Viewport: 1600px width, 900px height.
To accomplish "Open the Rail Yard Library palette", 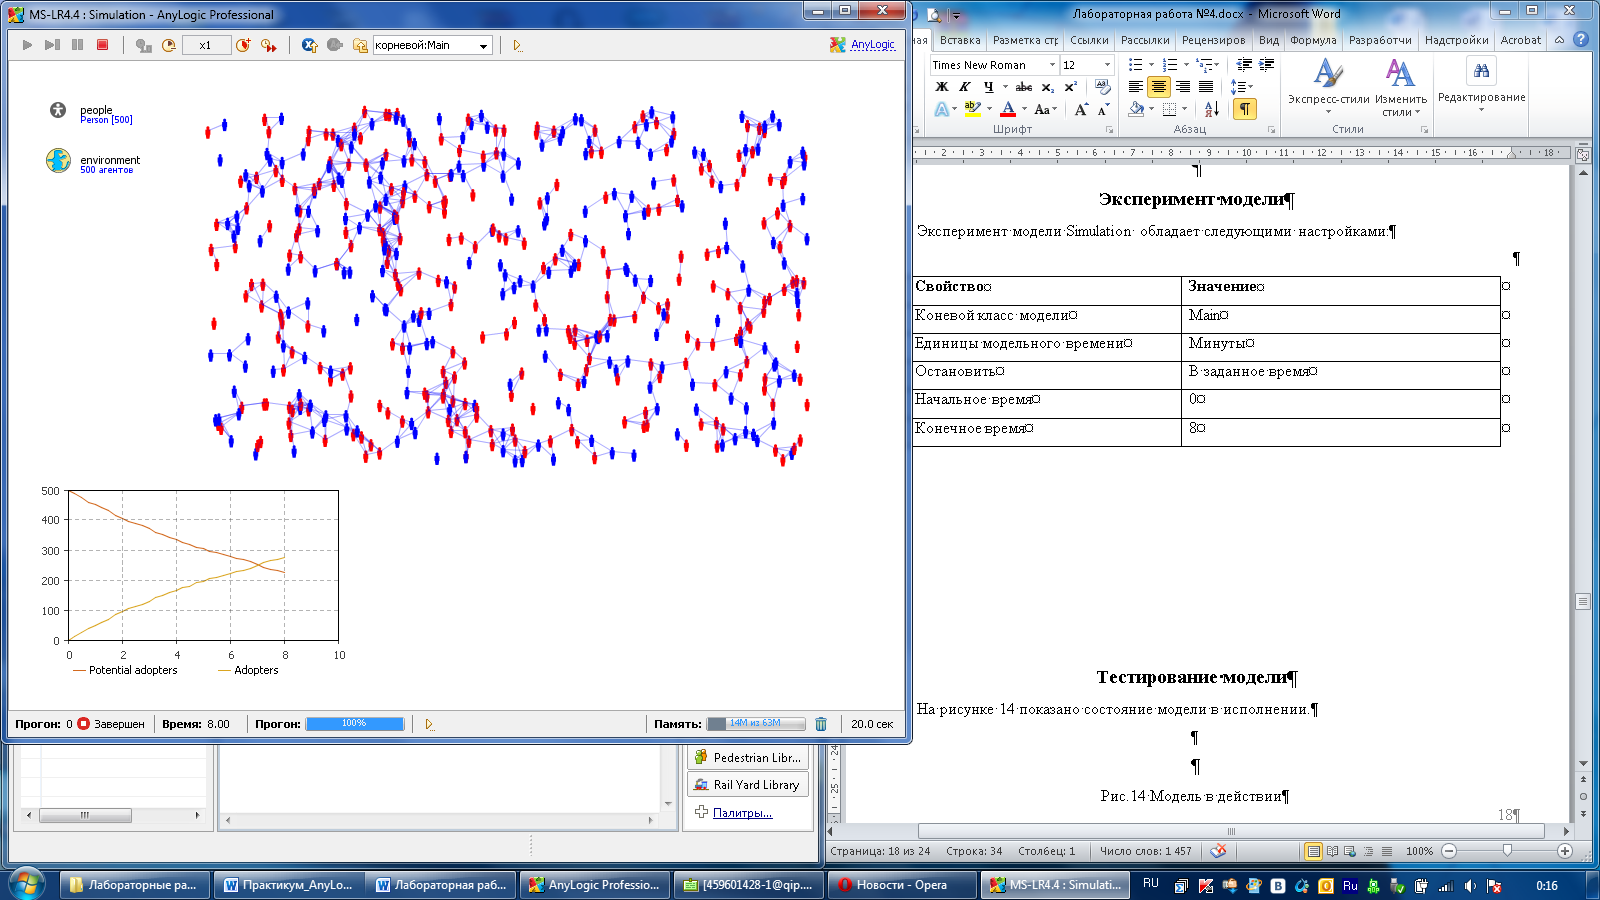I will pos(748,785).
